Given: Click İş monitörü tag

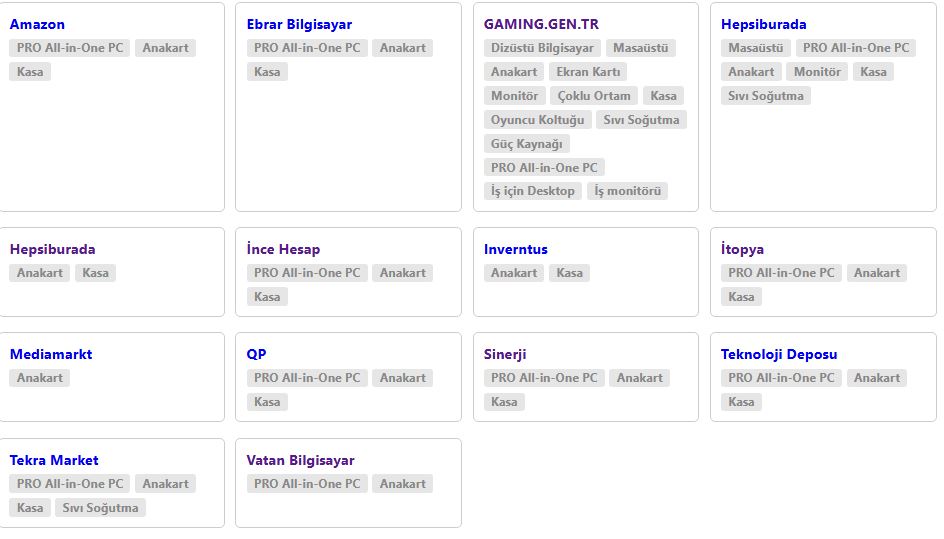Looking at the screenshot, I should (627, 192).
